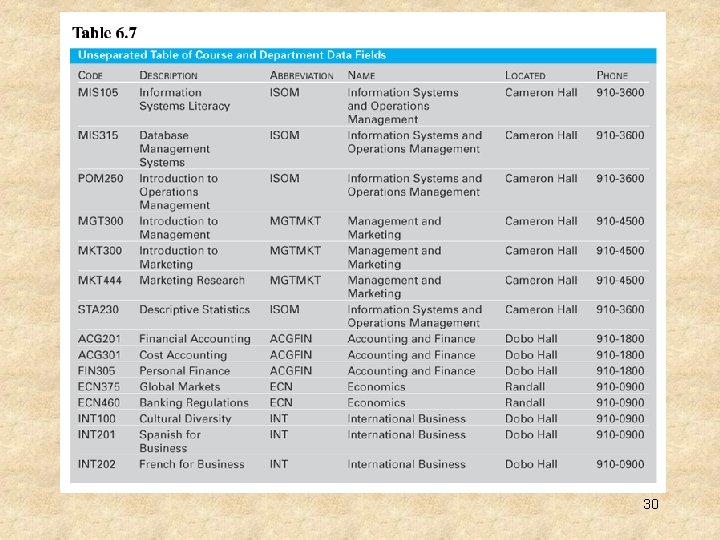Click phone 910-3600 in POM250 row
720x540 pixels.
(x=620, y=178)
